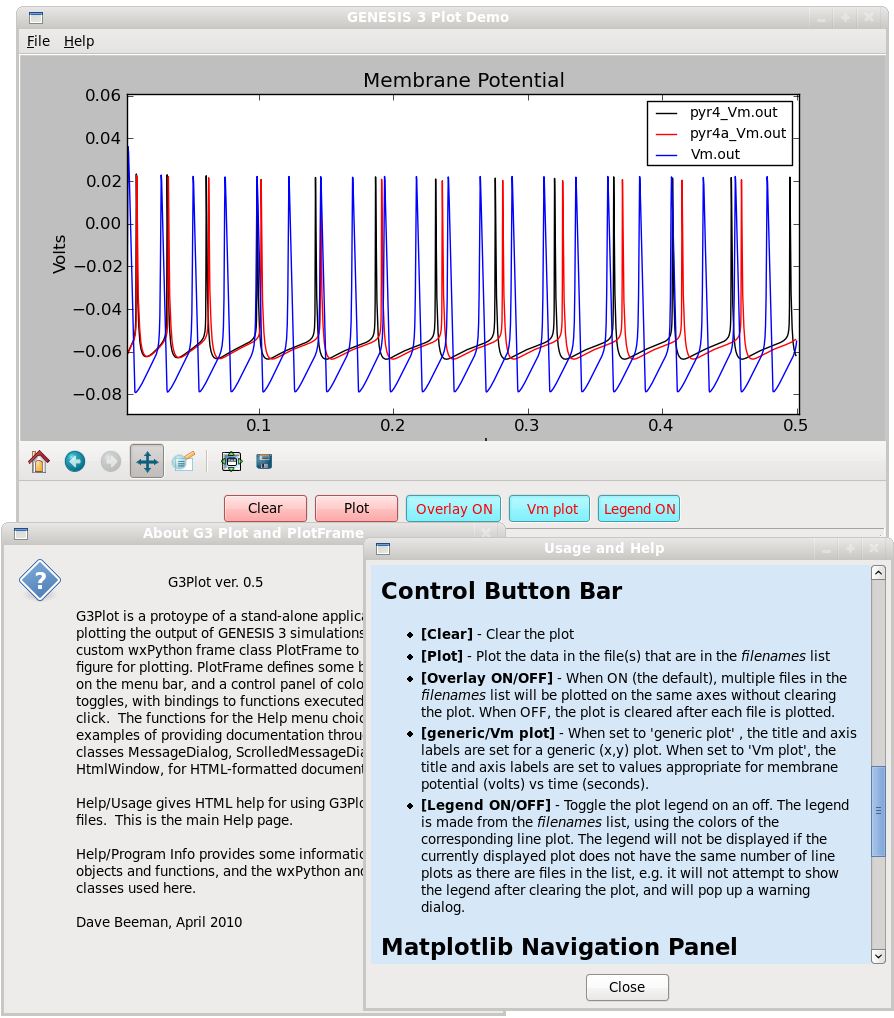894x1018 pixels.
Task: Open the Help menu
Action: tap(79, 42)
